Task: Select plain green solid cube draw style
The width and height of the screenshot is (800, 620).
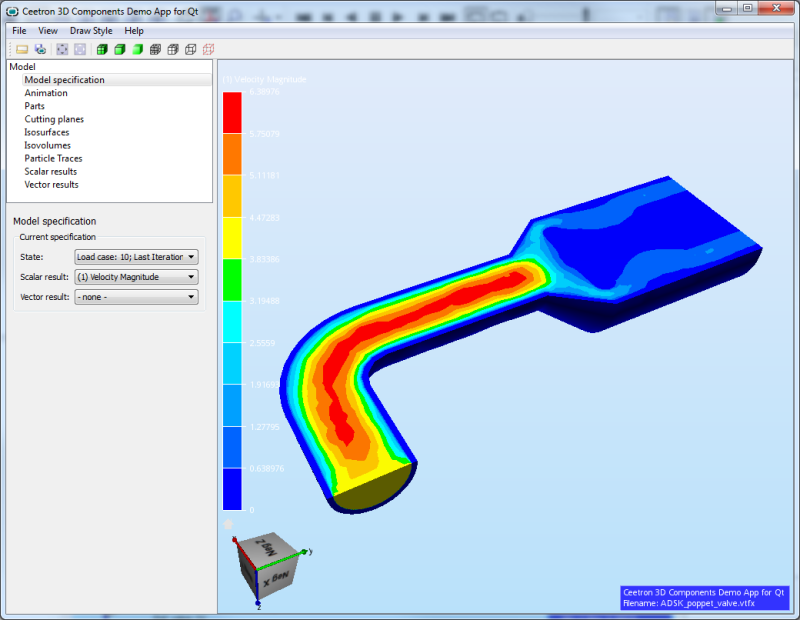Action: tap(137, 49)
